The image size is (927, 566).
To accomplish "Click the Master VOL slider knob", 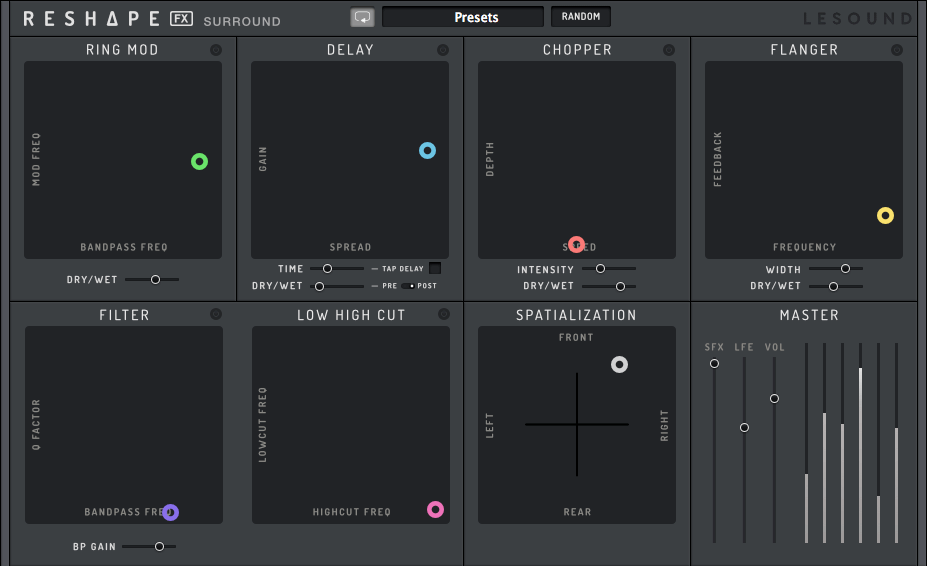I will coord(774,398).
